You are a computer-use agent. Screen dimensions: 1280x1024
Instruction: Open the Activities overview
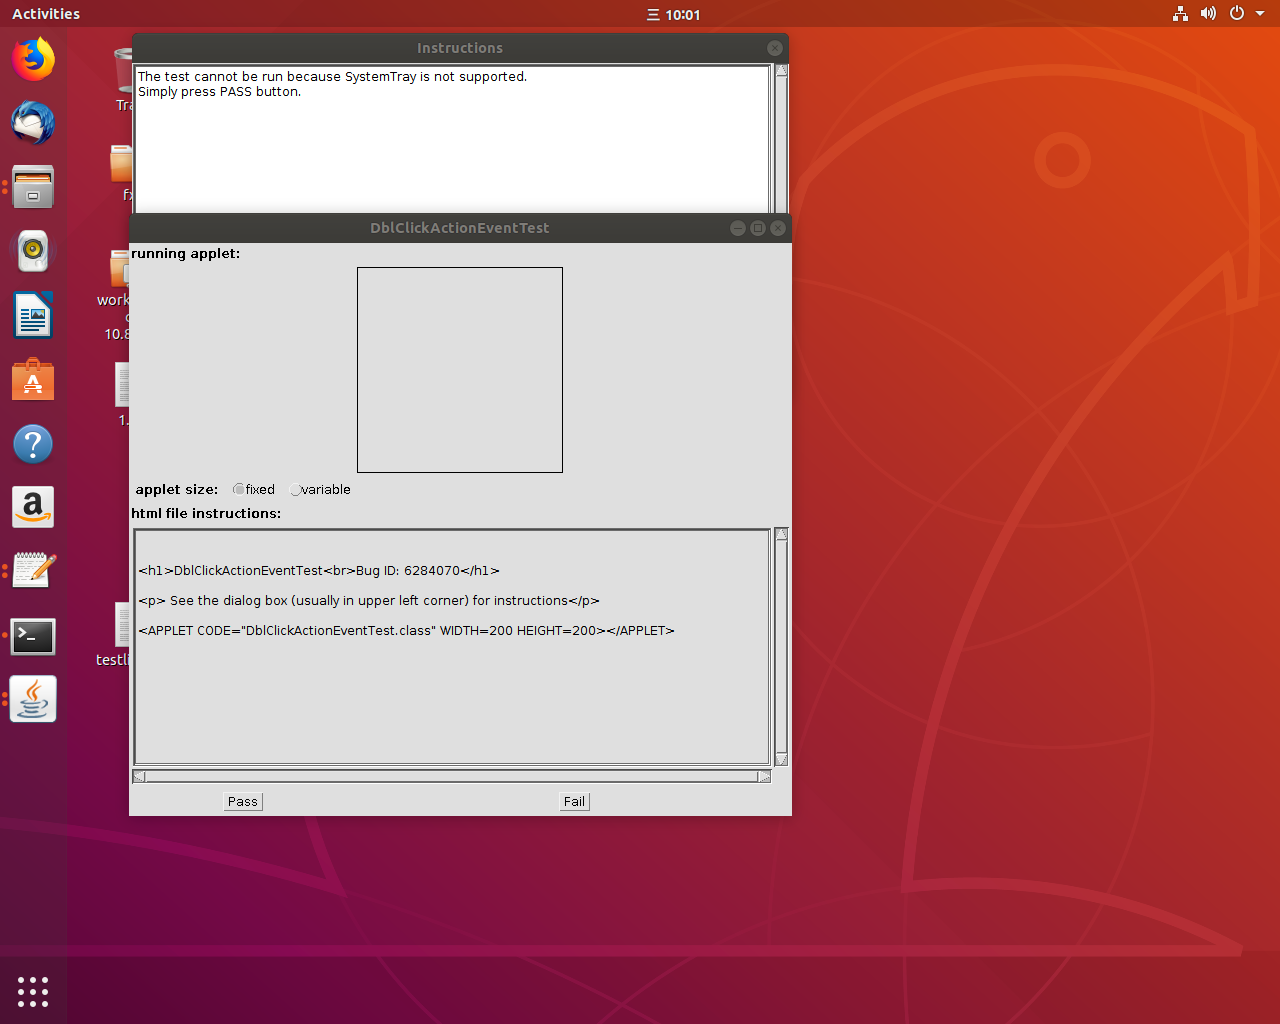(46, 14)
